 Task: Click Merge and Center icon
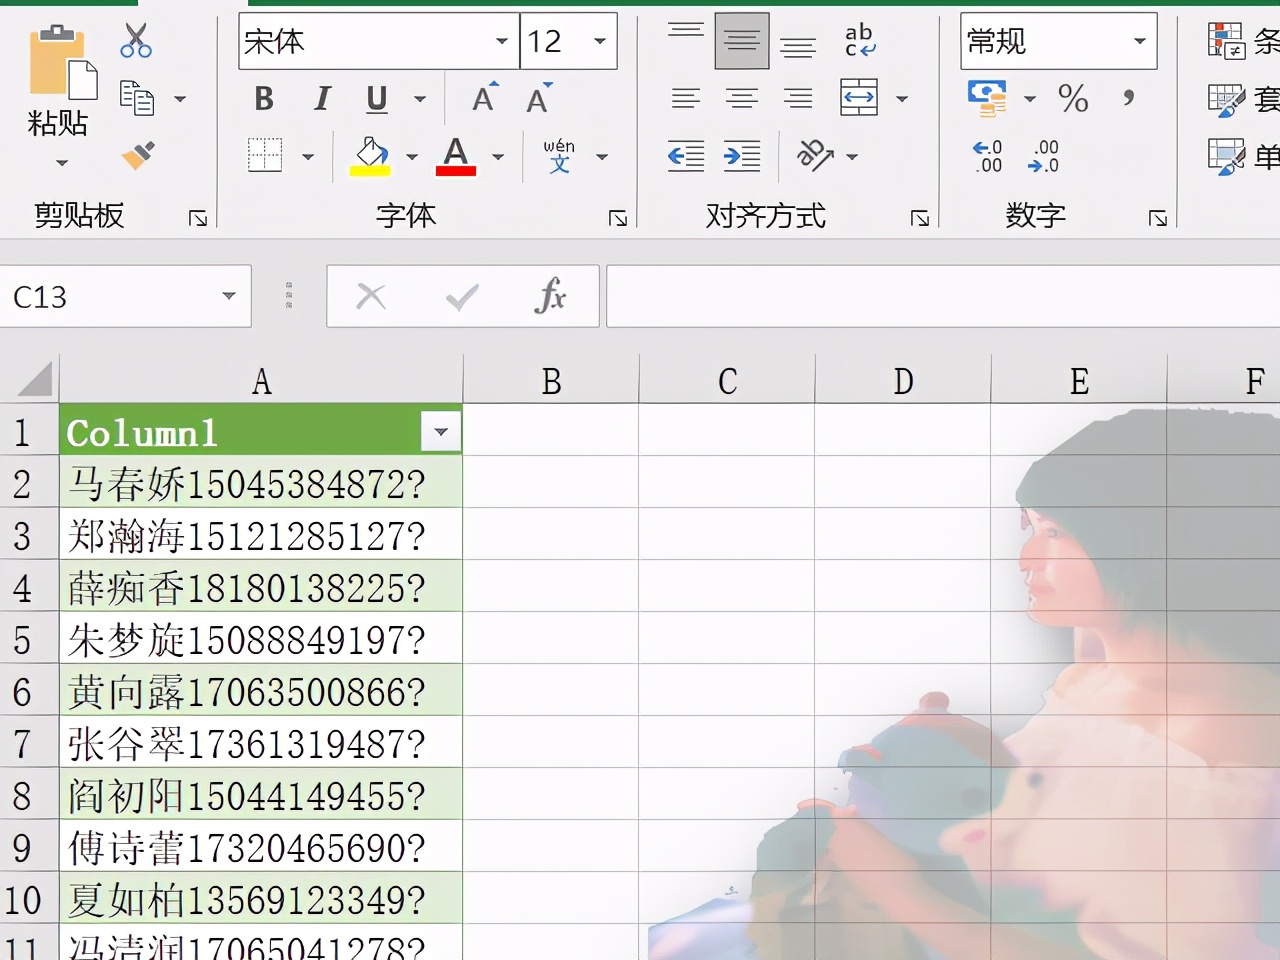coord(859,97)
